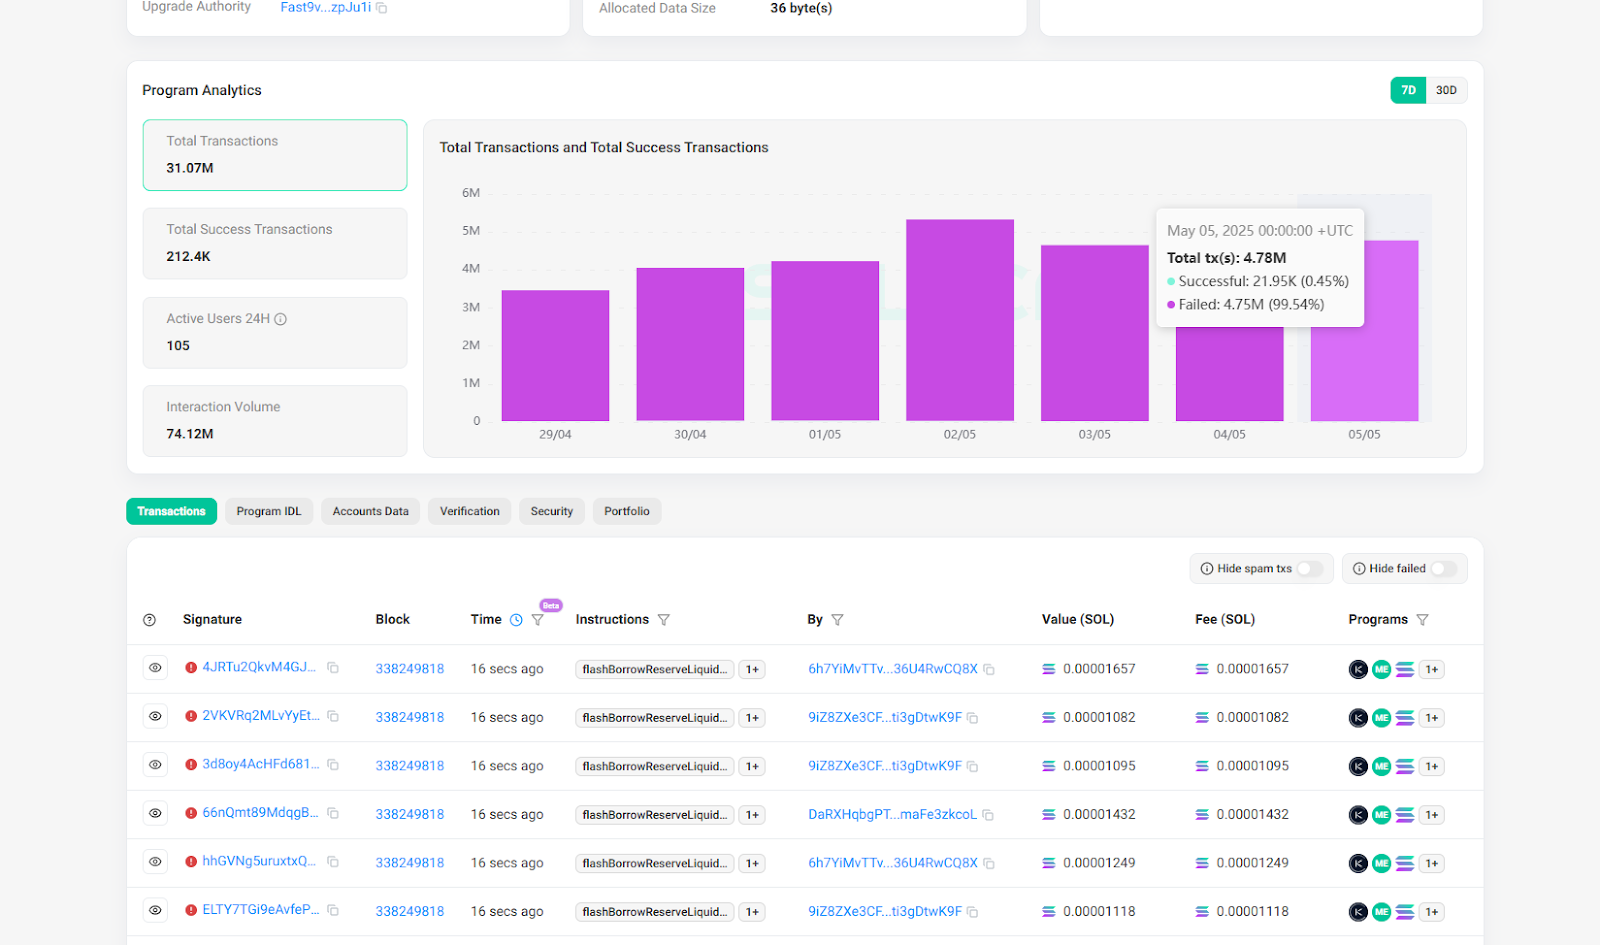Open the By column filter
This screenshot has height=945, width=1600.
pos(838,620)
